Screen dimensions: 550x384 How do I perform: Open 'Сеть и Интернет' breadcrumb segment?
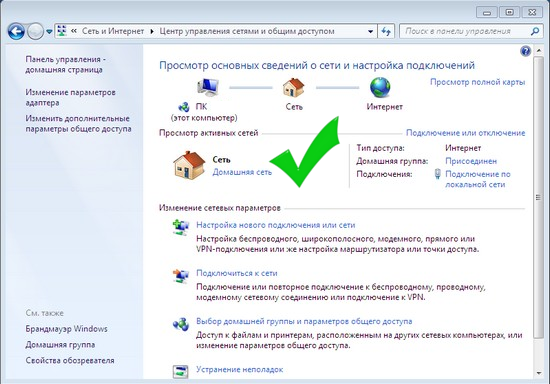coord(113,31)
